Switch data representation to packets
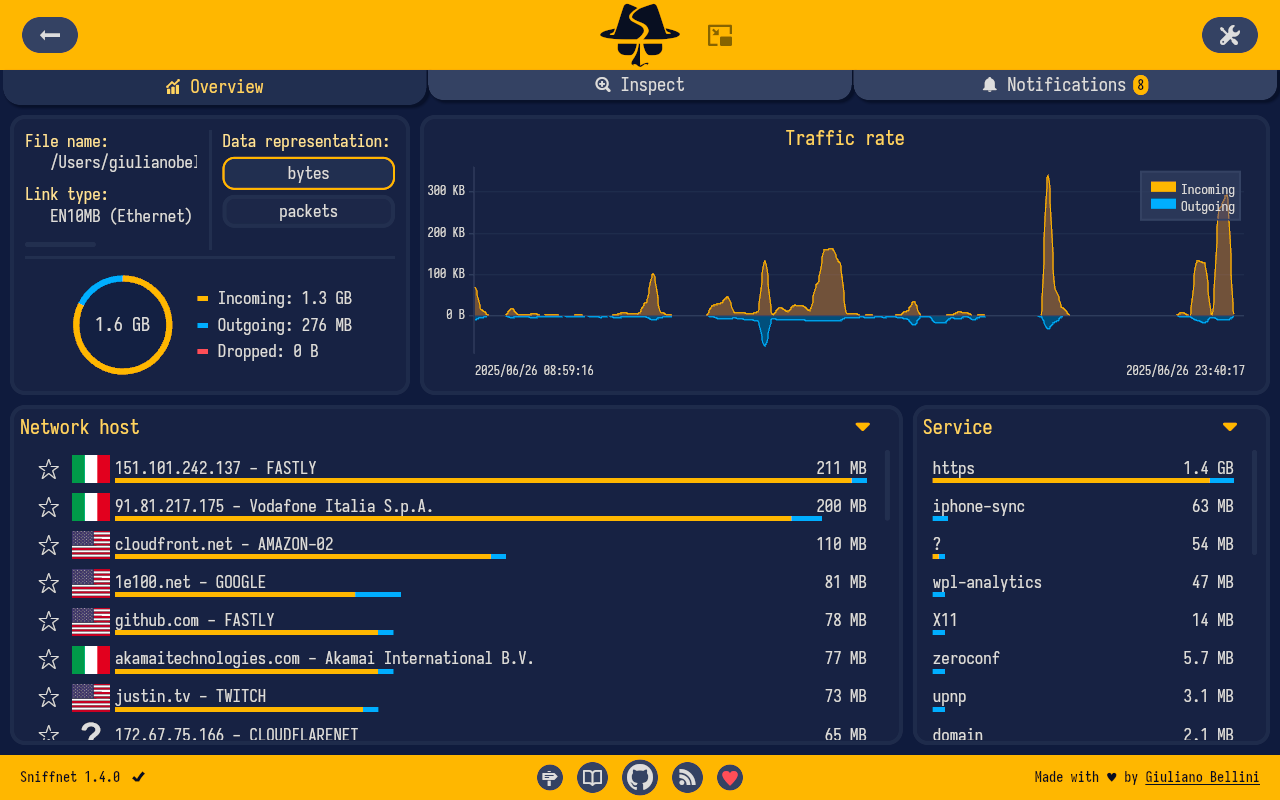This screenshot has height=800, width=1280. [x=308, y=211]
